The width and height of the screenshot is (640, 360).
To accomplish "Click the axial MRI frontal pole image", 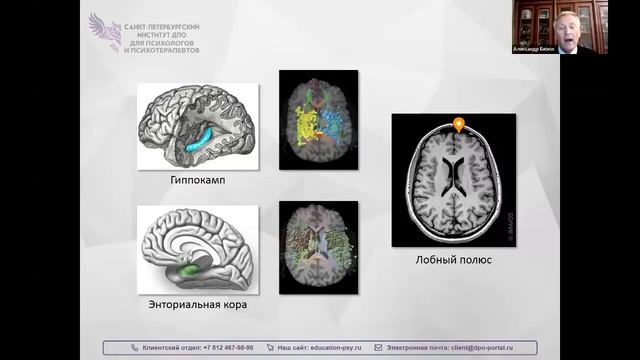I will [454, 180].
